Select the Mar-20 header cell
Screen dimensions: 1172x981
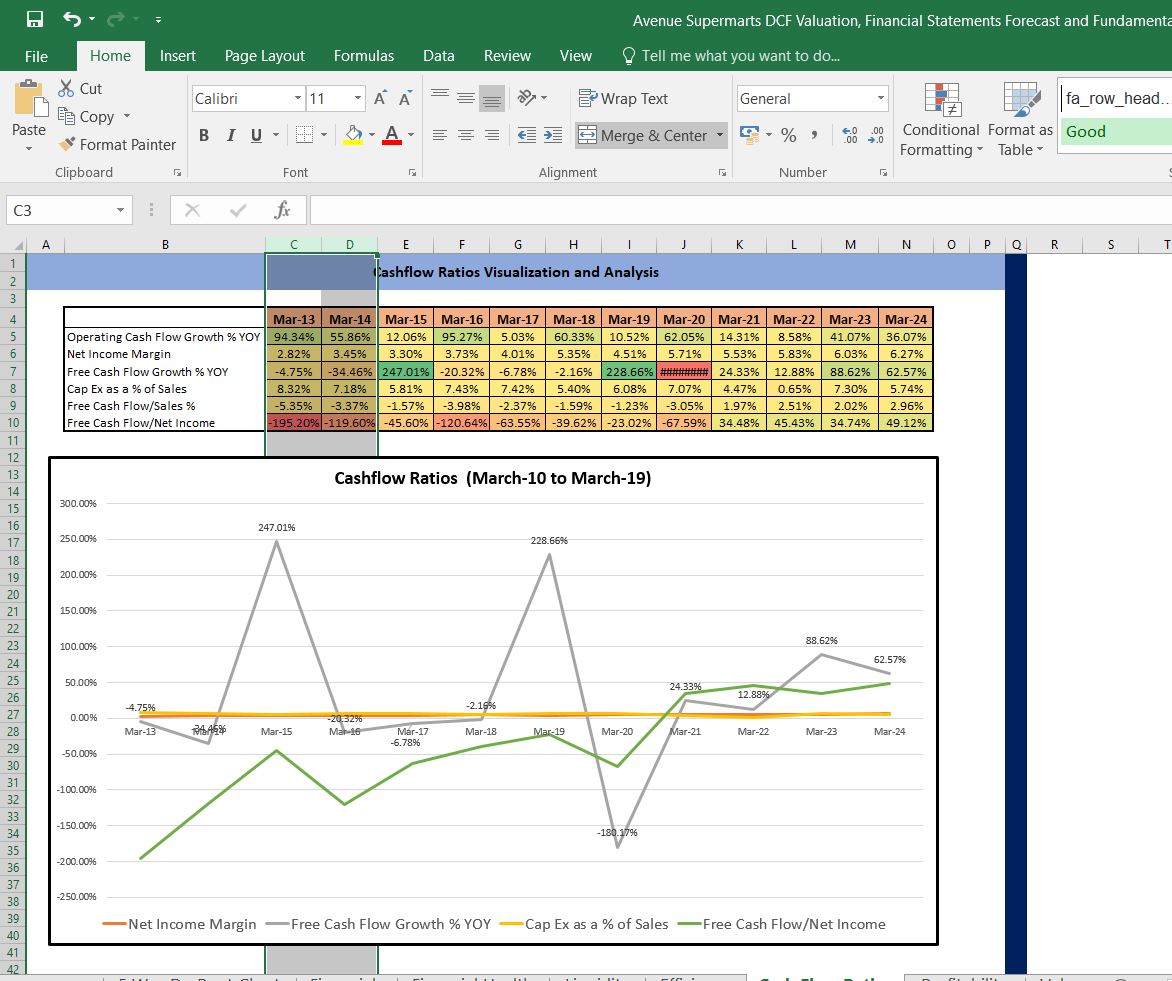(684, 319)
